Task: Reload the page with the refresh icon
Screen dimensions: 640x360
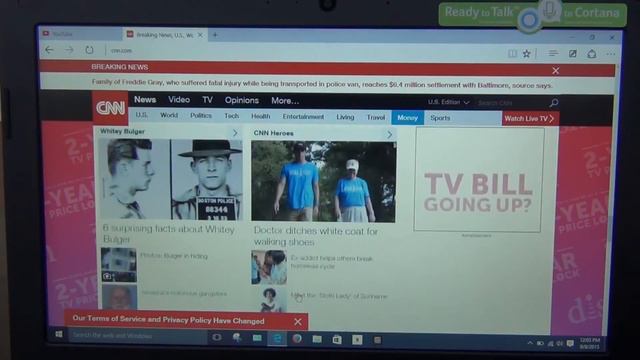Action: point(89,50)
